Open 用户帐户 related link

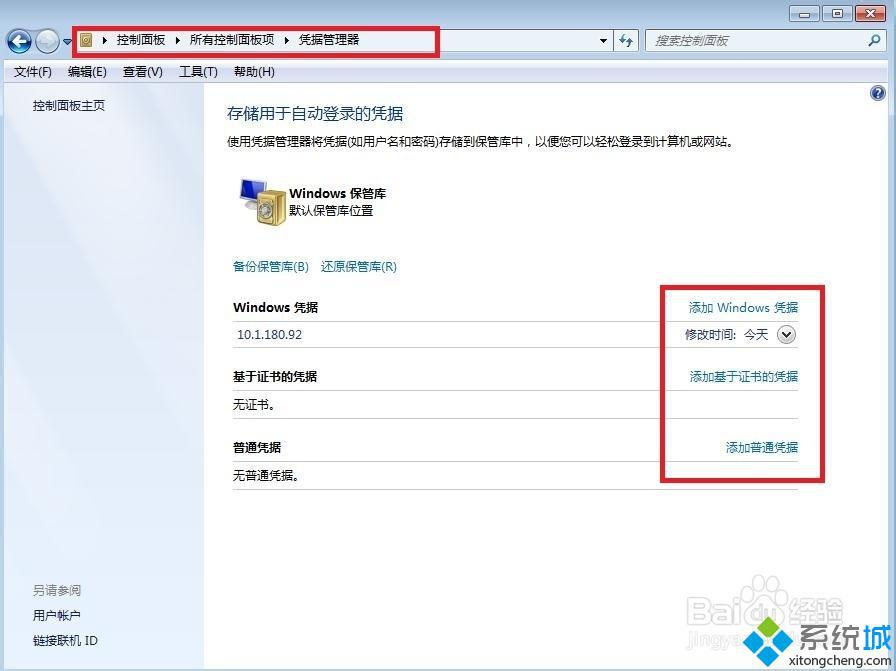click(57, 616)
